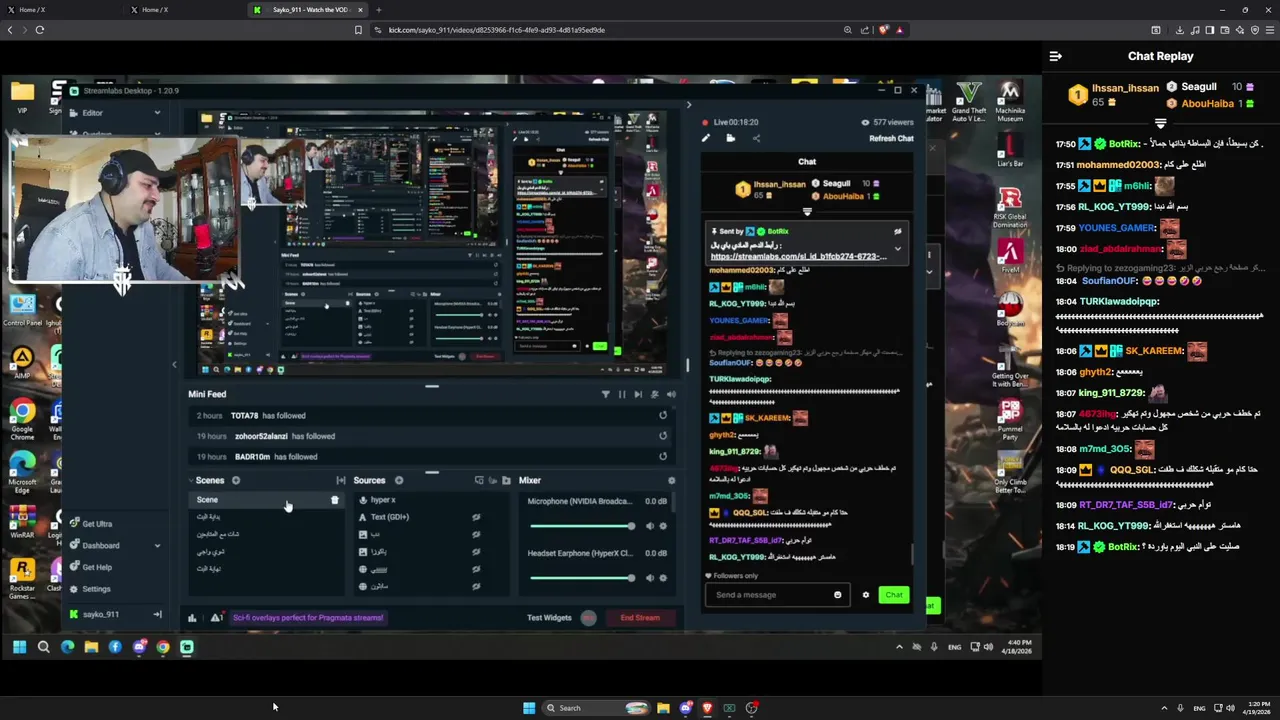Add a new source with the plus icon
This screenshot has height=720, width=1280.
pos(399,480)
